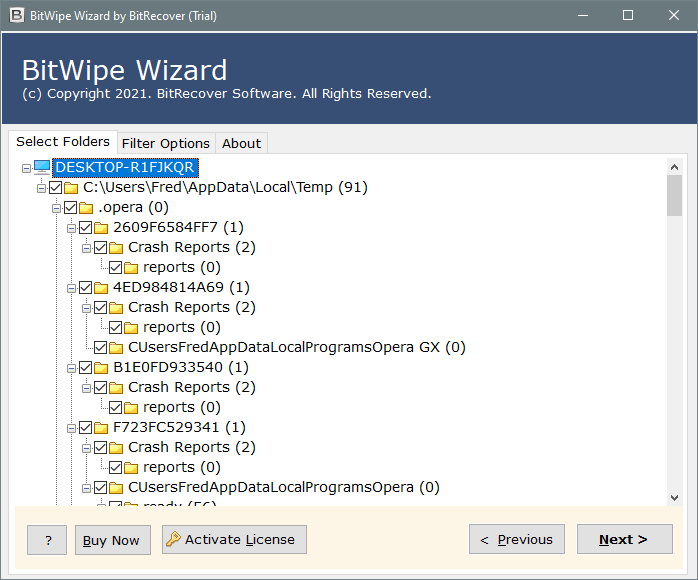Click Crash Reports folder icon under 4ED984814A69

116,308
